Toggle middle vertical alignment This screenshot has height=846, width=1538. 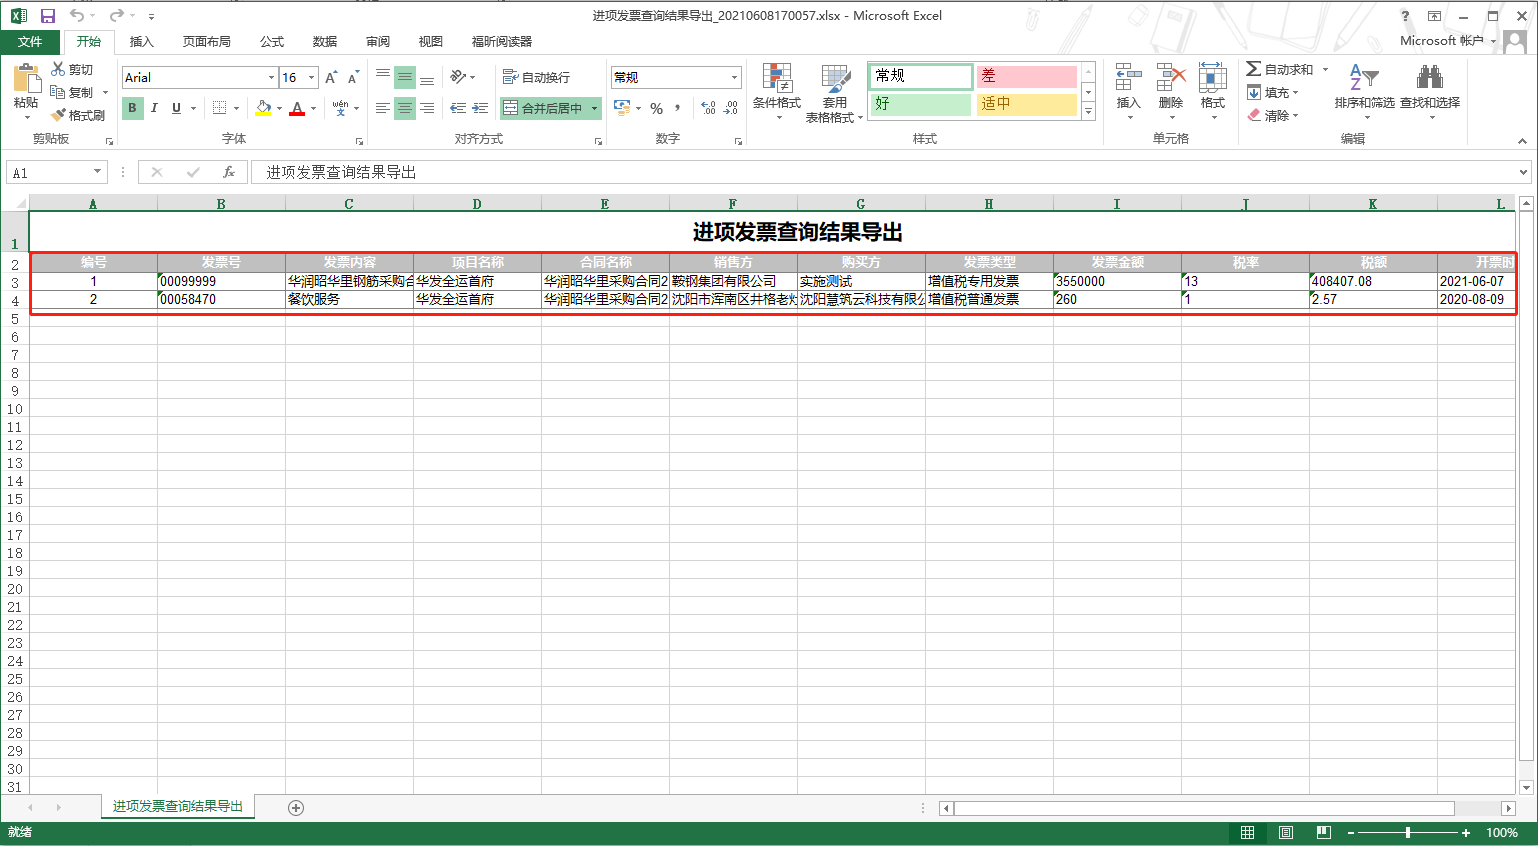(x=405, y=77)
